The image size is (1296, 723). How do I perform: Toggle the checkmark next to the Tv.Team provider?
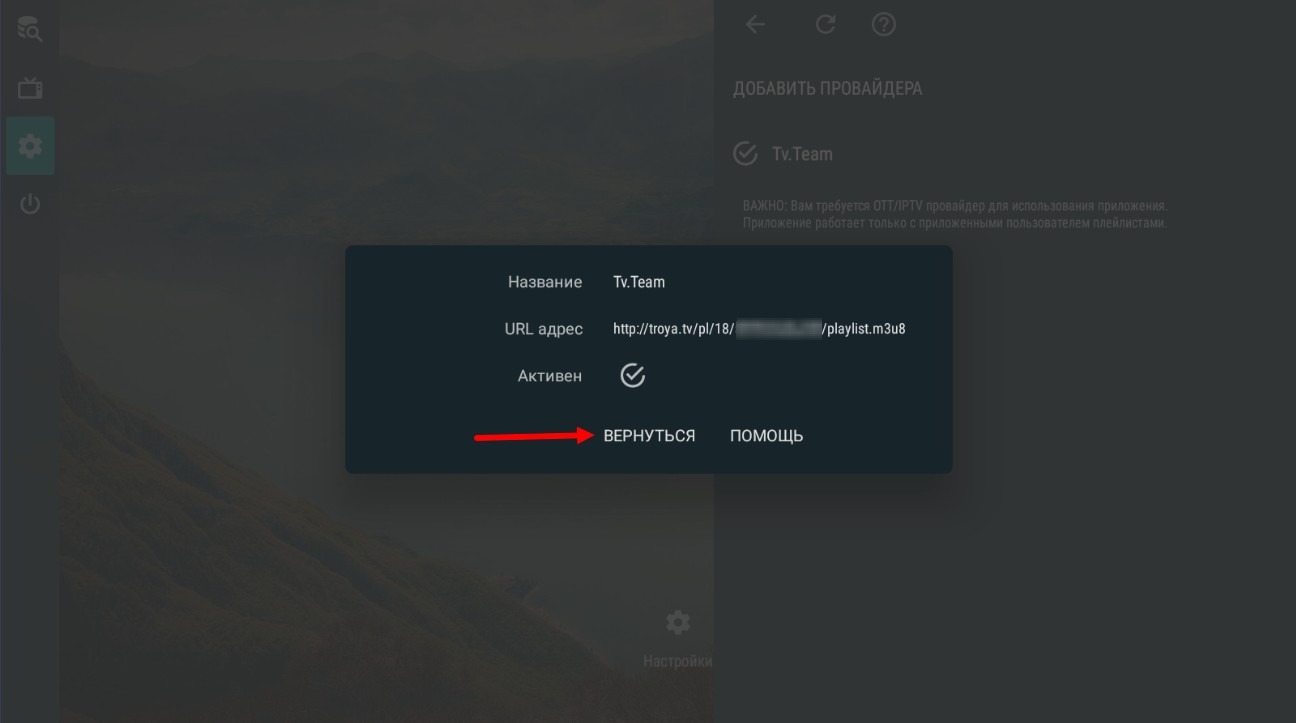pos(745,153)
